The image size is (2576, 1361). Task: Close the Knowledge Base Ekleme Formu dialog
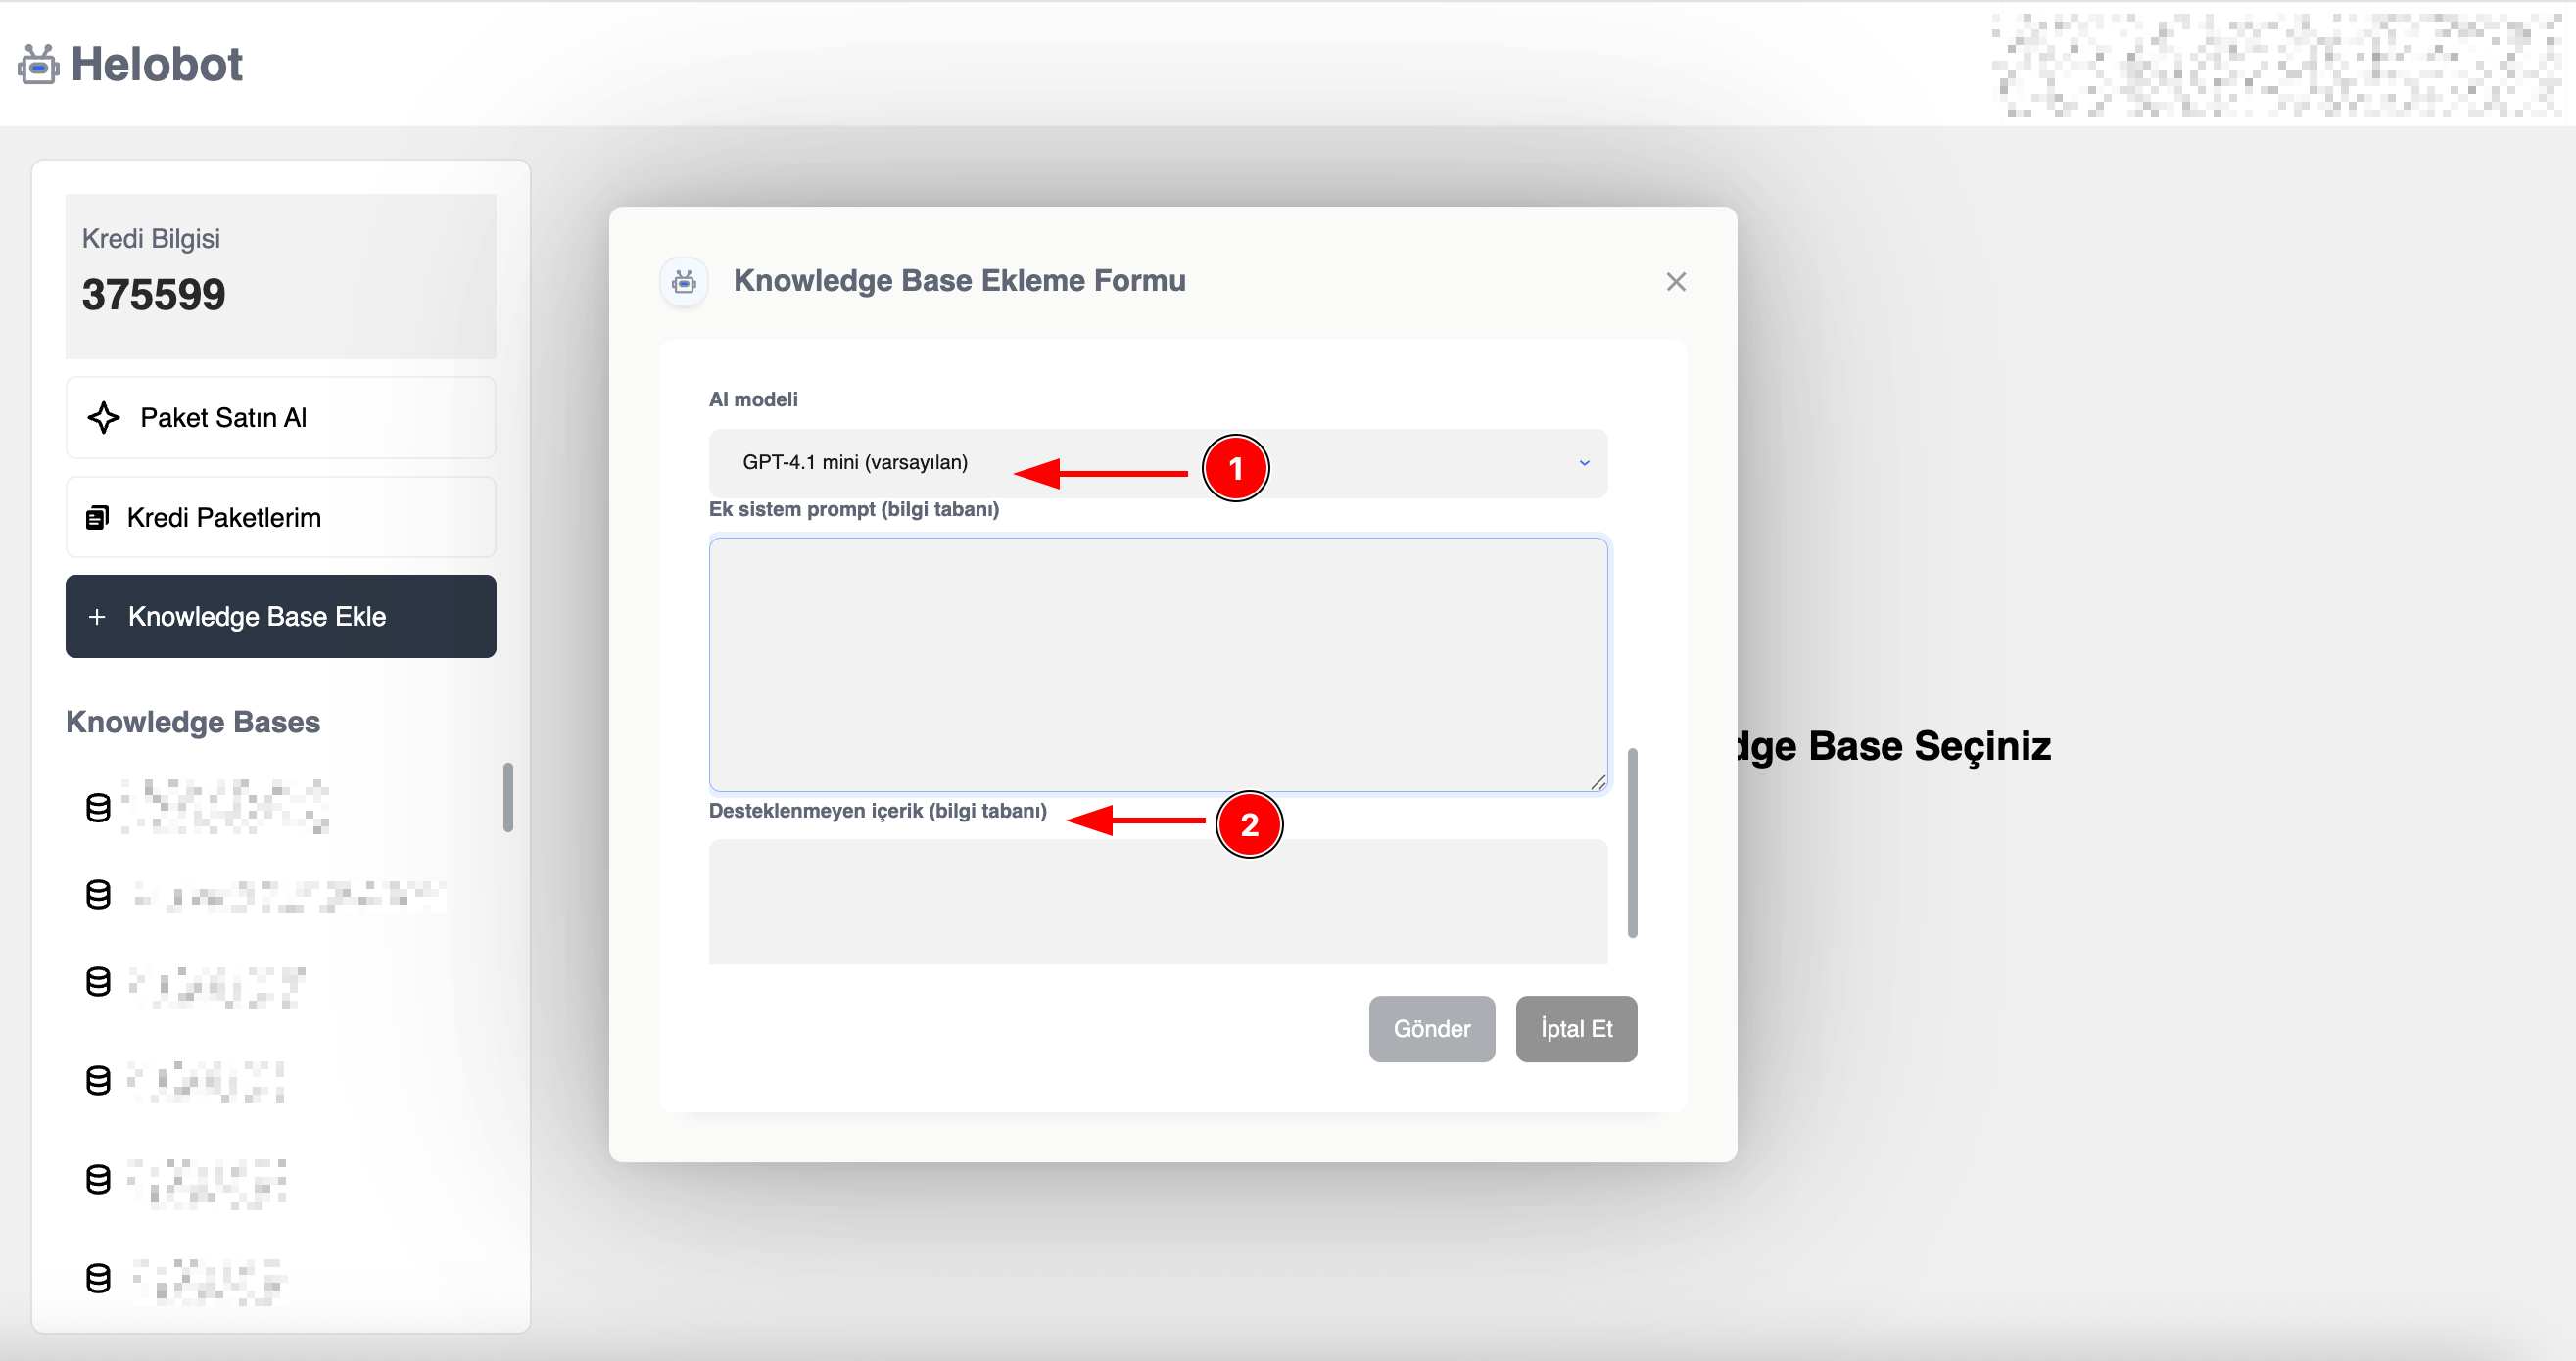[1676, 282]
